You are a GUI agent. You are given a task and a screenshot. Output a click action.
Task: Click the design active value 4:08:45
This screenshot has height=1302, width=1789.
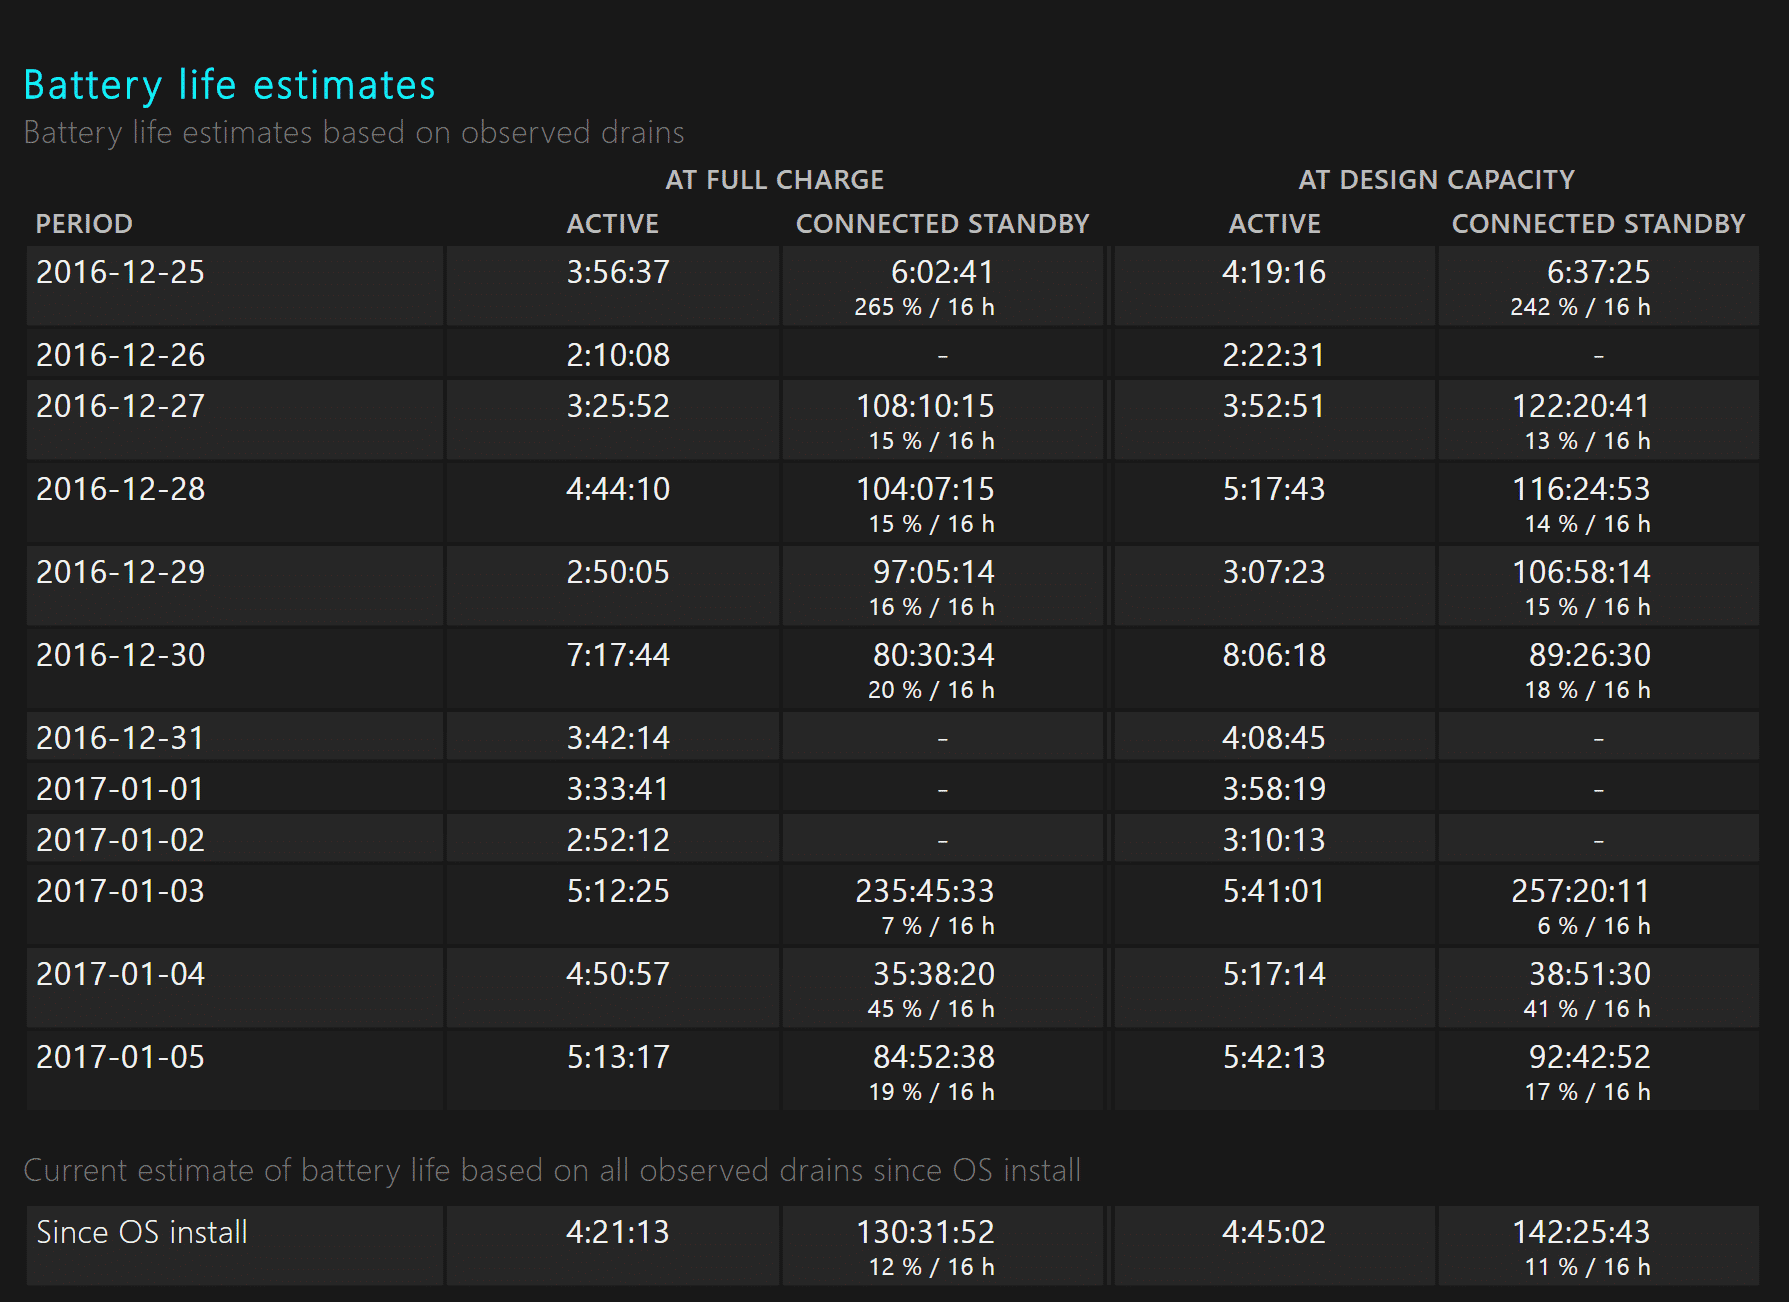point(1274,738)
